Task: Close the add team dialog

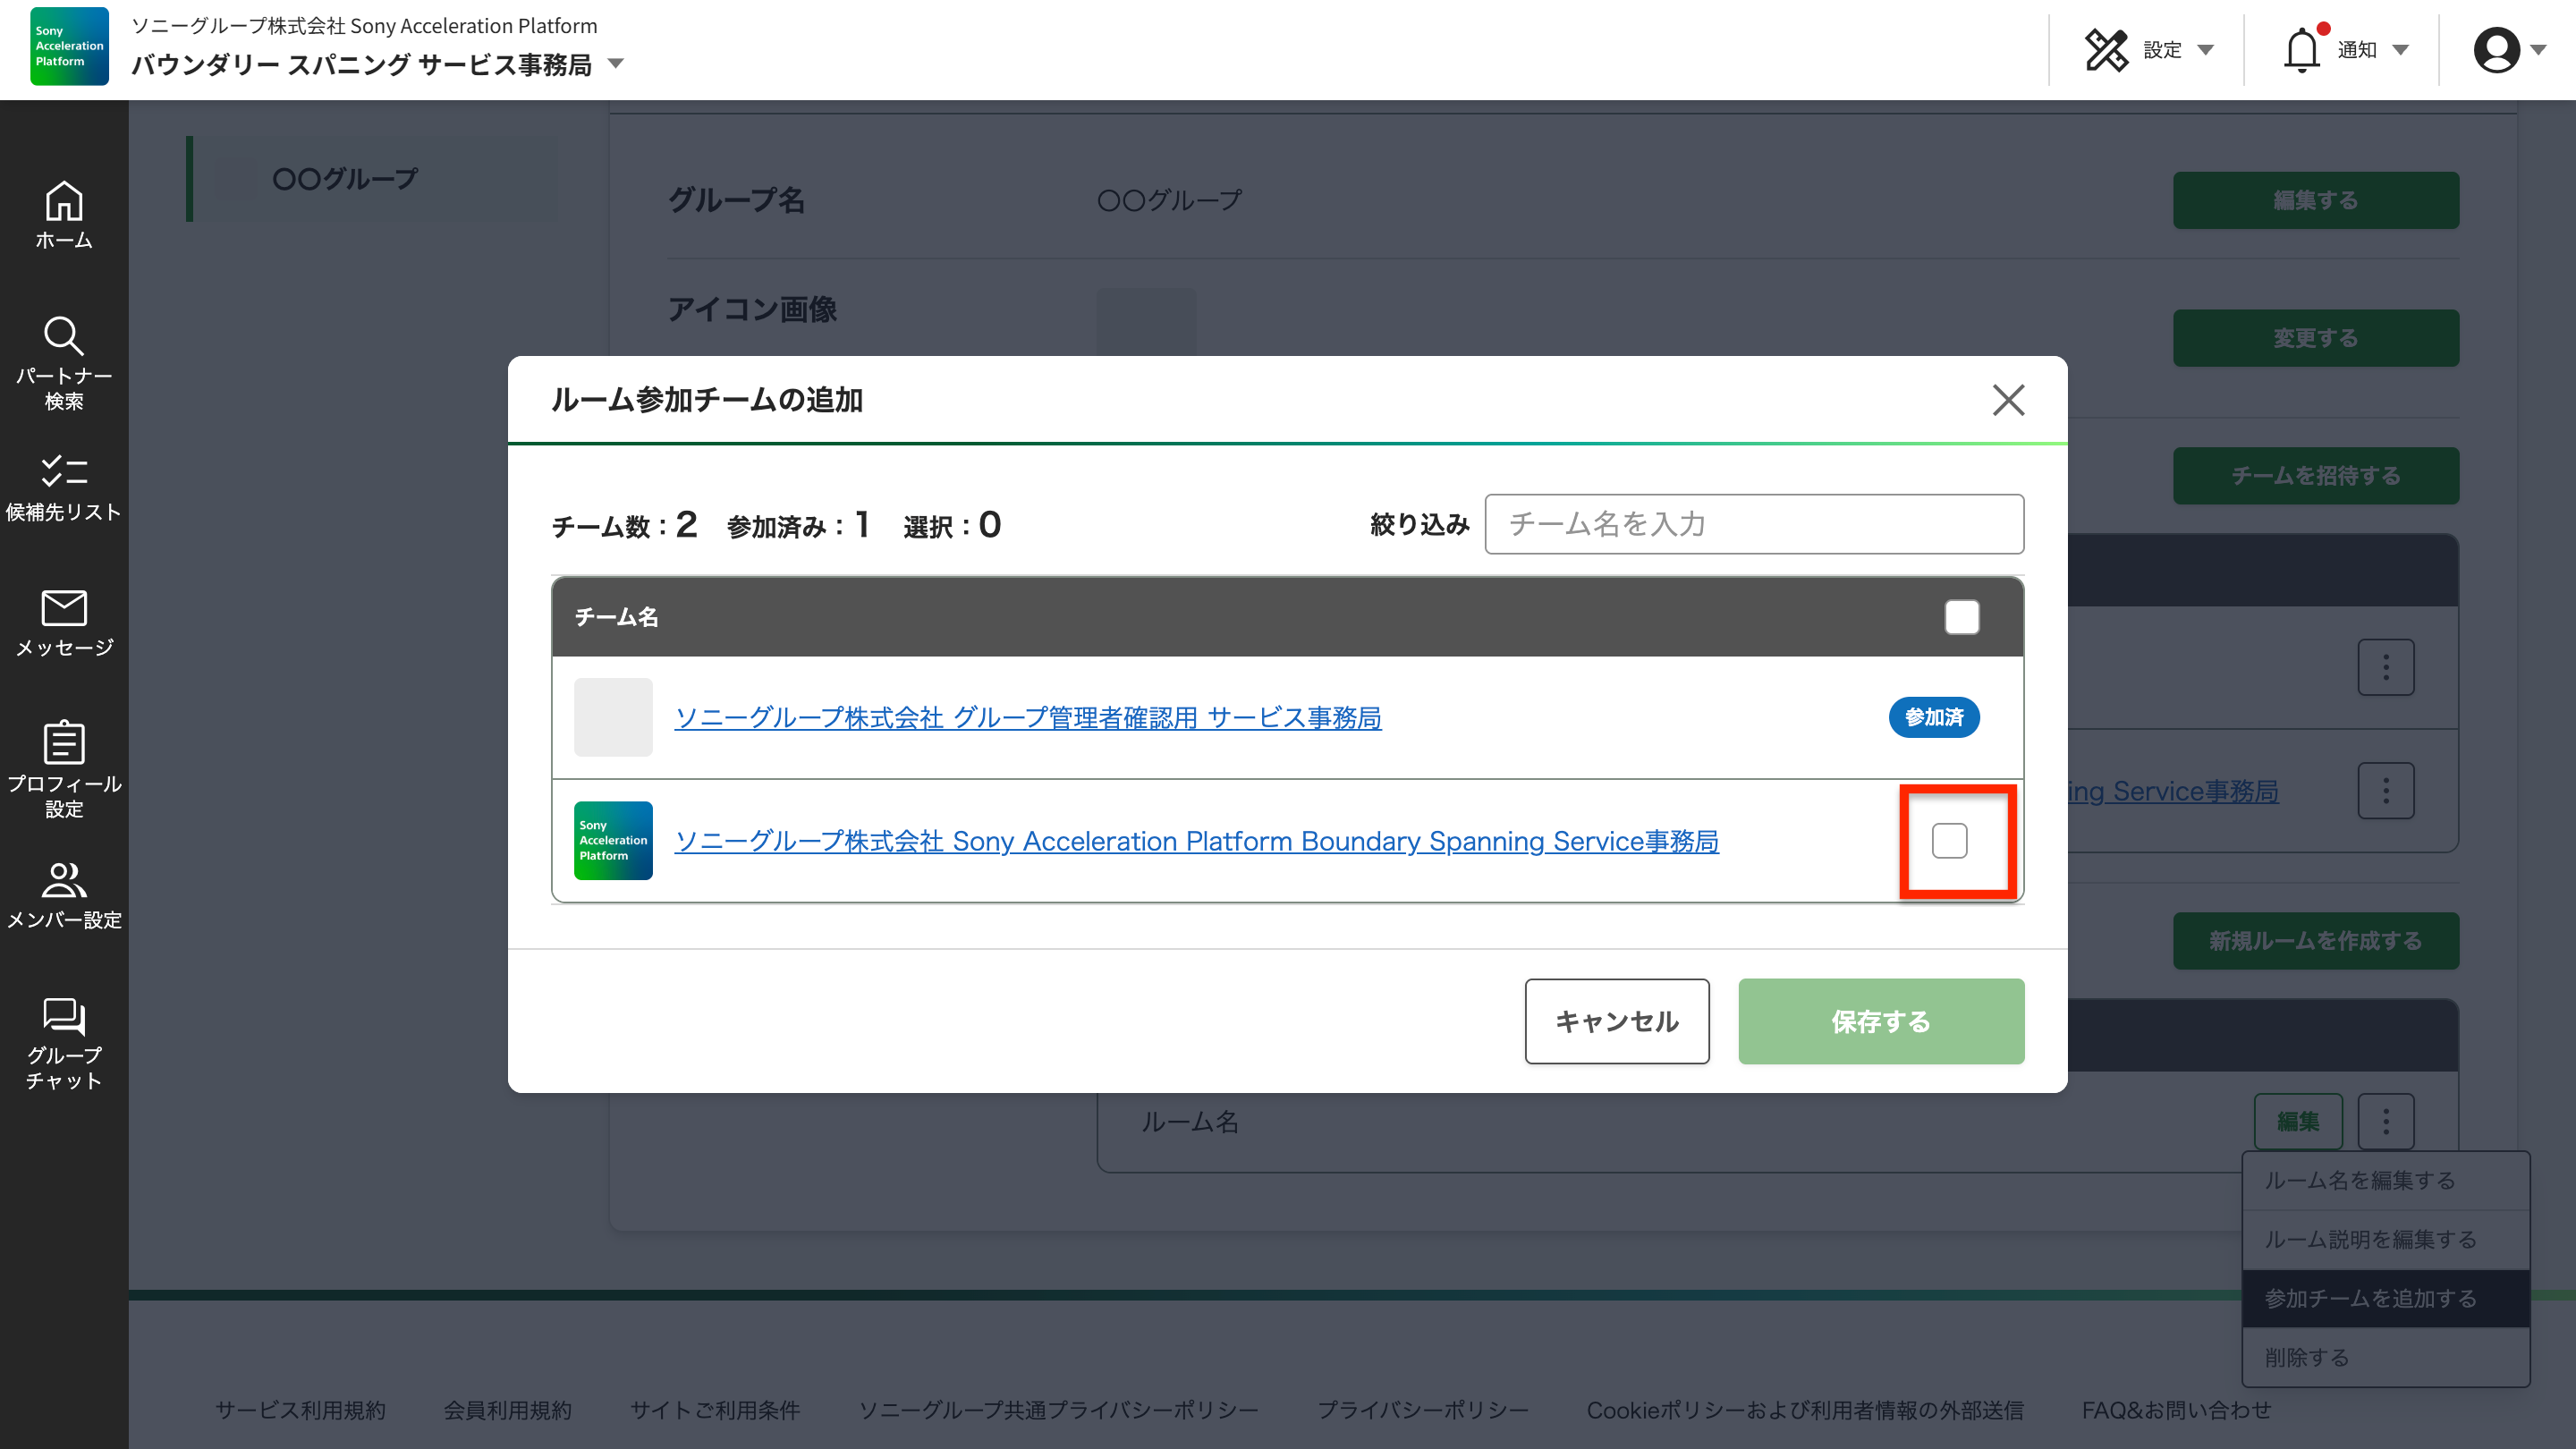Action: [x=2008, y=400]
